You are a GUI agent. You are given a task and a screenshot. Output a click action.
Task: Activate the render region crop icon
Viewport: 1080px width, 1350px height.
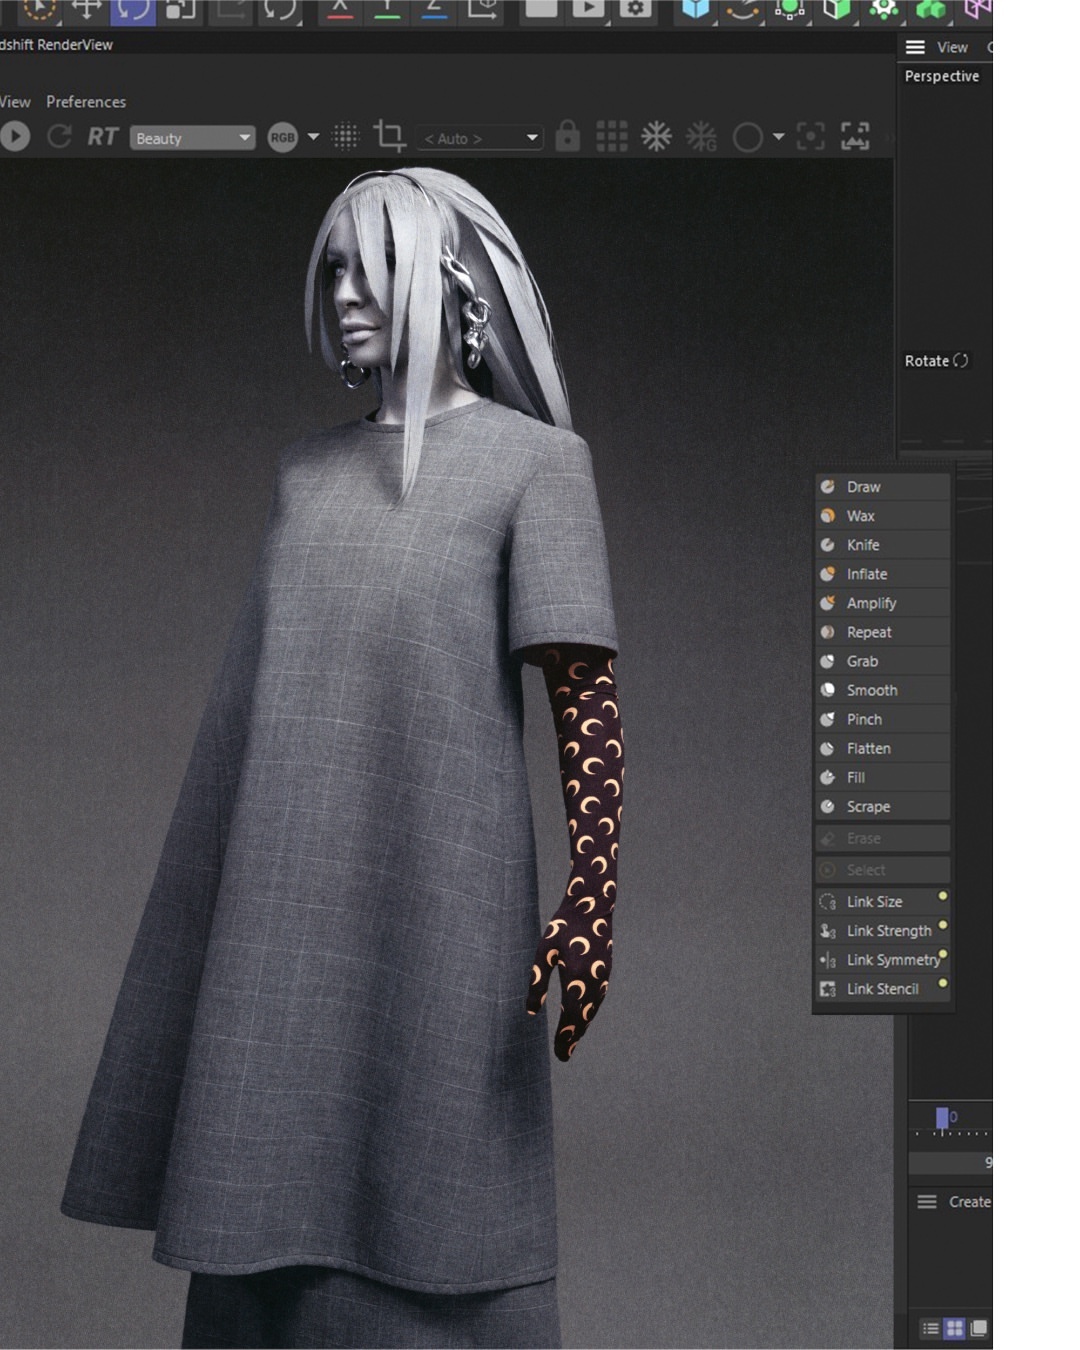pyautogui.click(x=389, y=137)
